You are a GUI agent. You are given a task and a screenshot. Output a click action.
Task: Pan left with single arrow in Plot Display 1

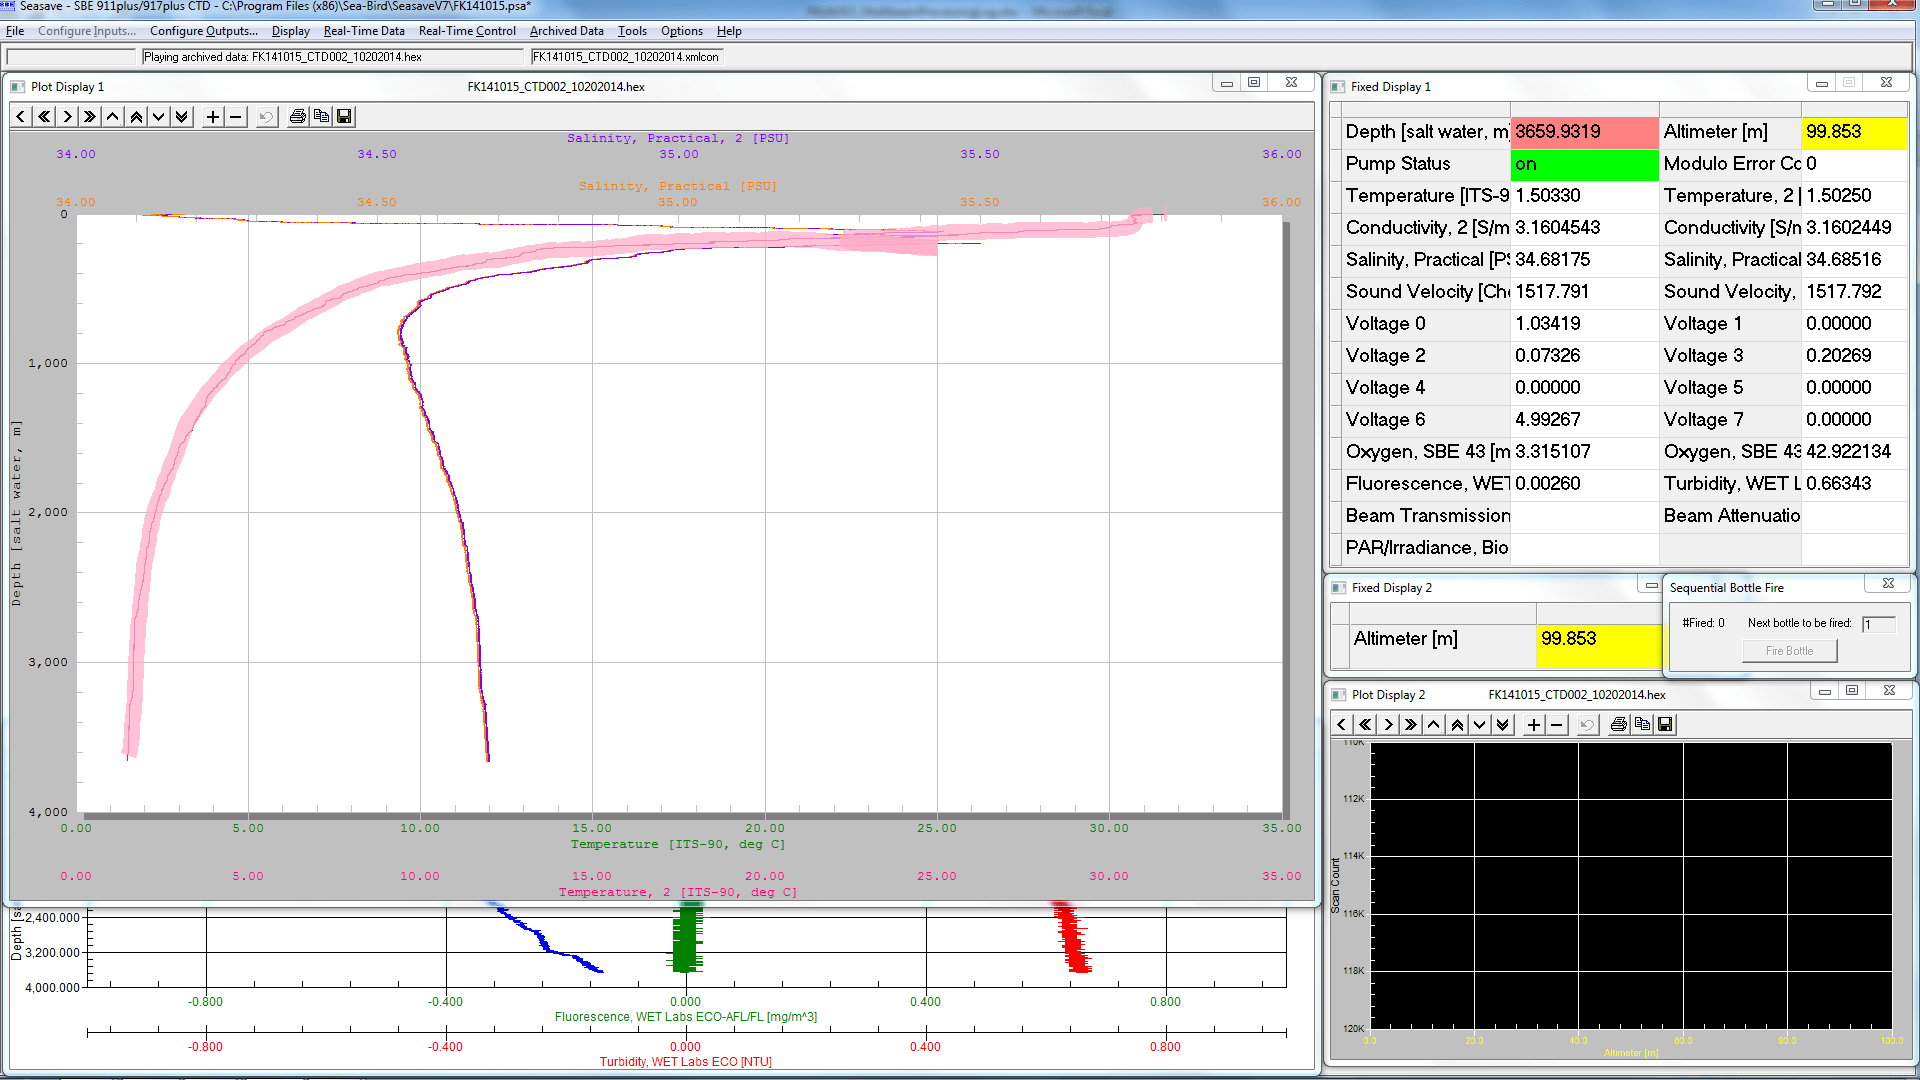point(21,117)
